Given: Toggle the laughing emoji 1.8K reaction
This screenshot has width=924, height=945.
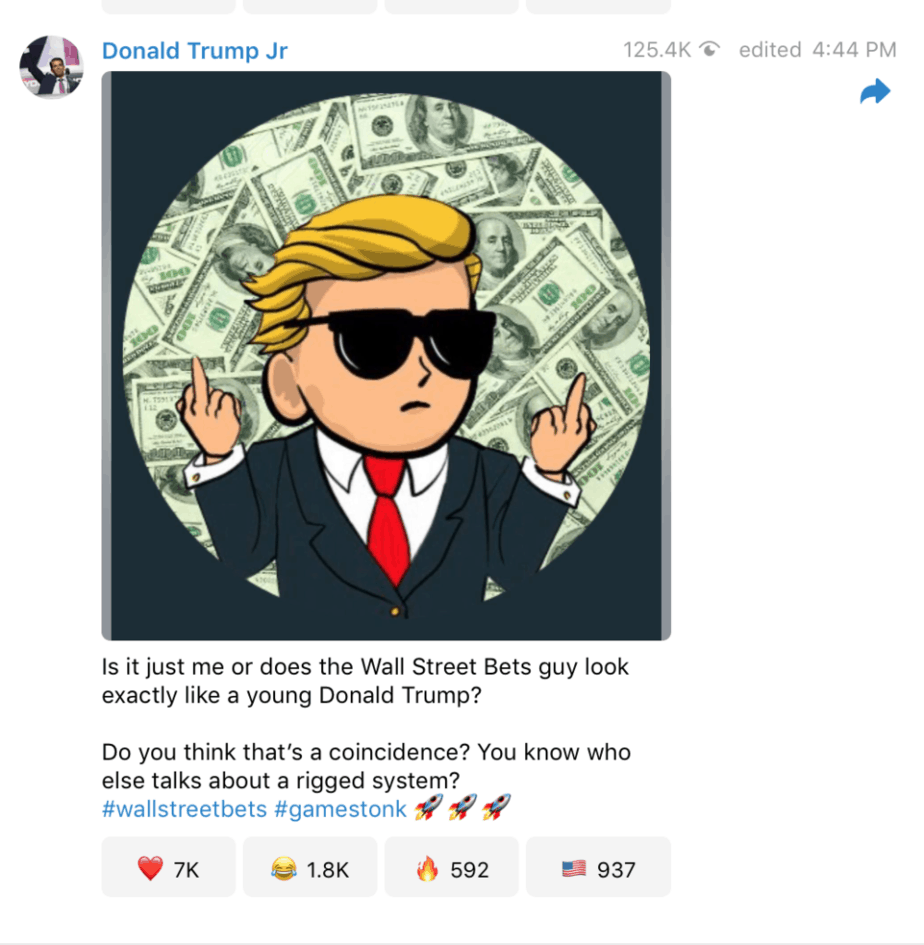Looking at the screenshot, I should (310, 868).
